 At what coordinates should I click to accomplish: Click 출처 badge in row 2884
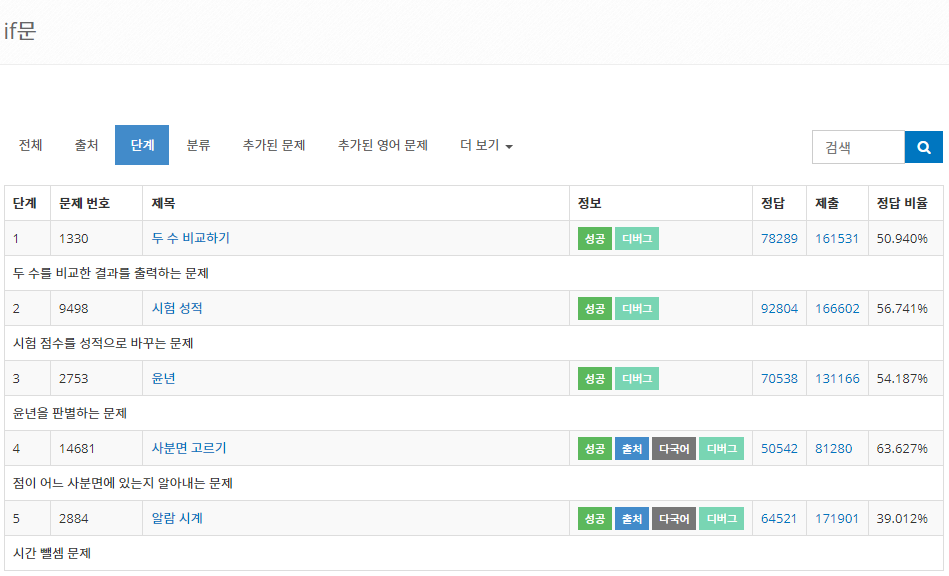pos(632,519)
